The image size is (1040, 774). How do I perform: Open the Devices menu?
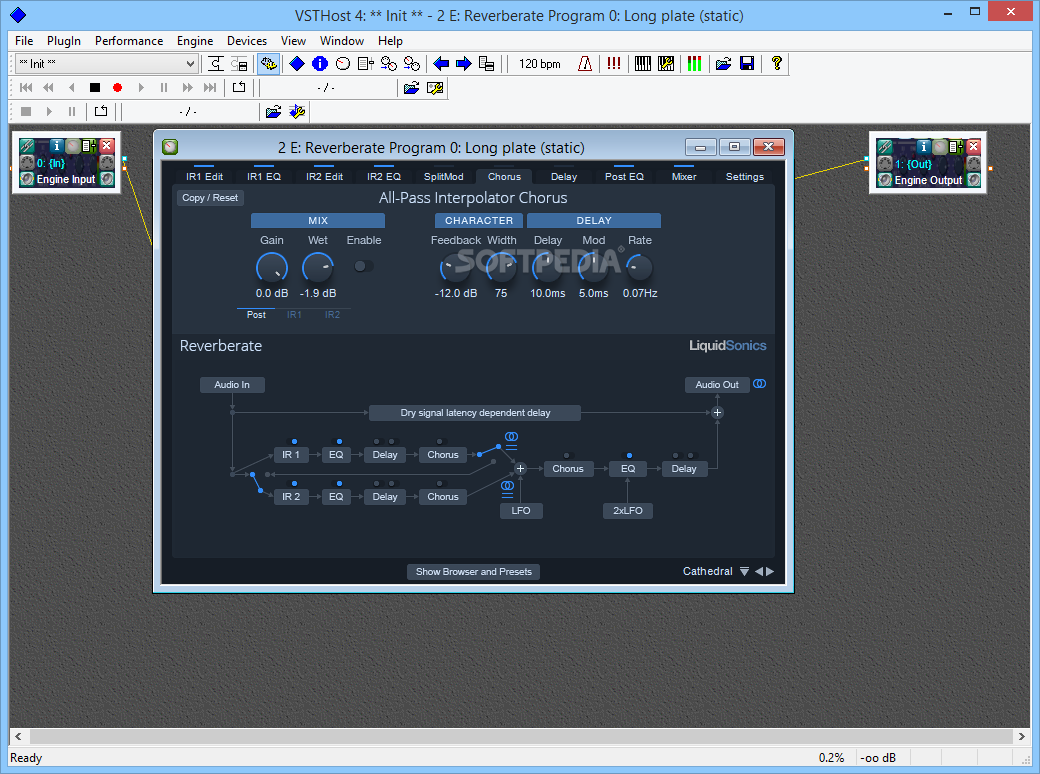coord(247,40)
